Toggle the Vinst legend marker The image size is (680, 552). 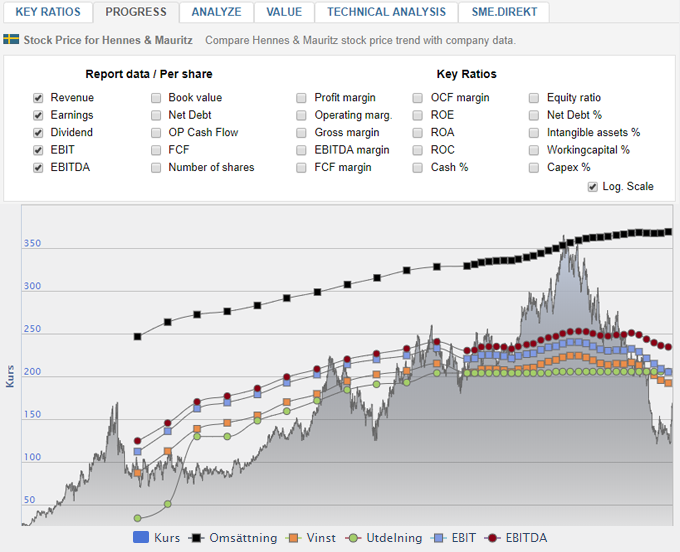(x=294, y=538)
